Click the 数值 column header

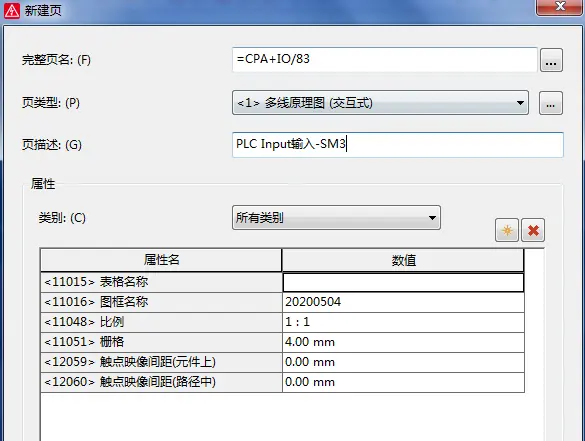click(x=403, y=260)
